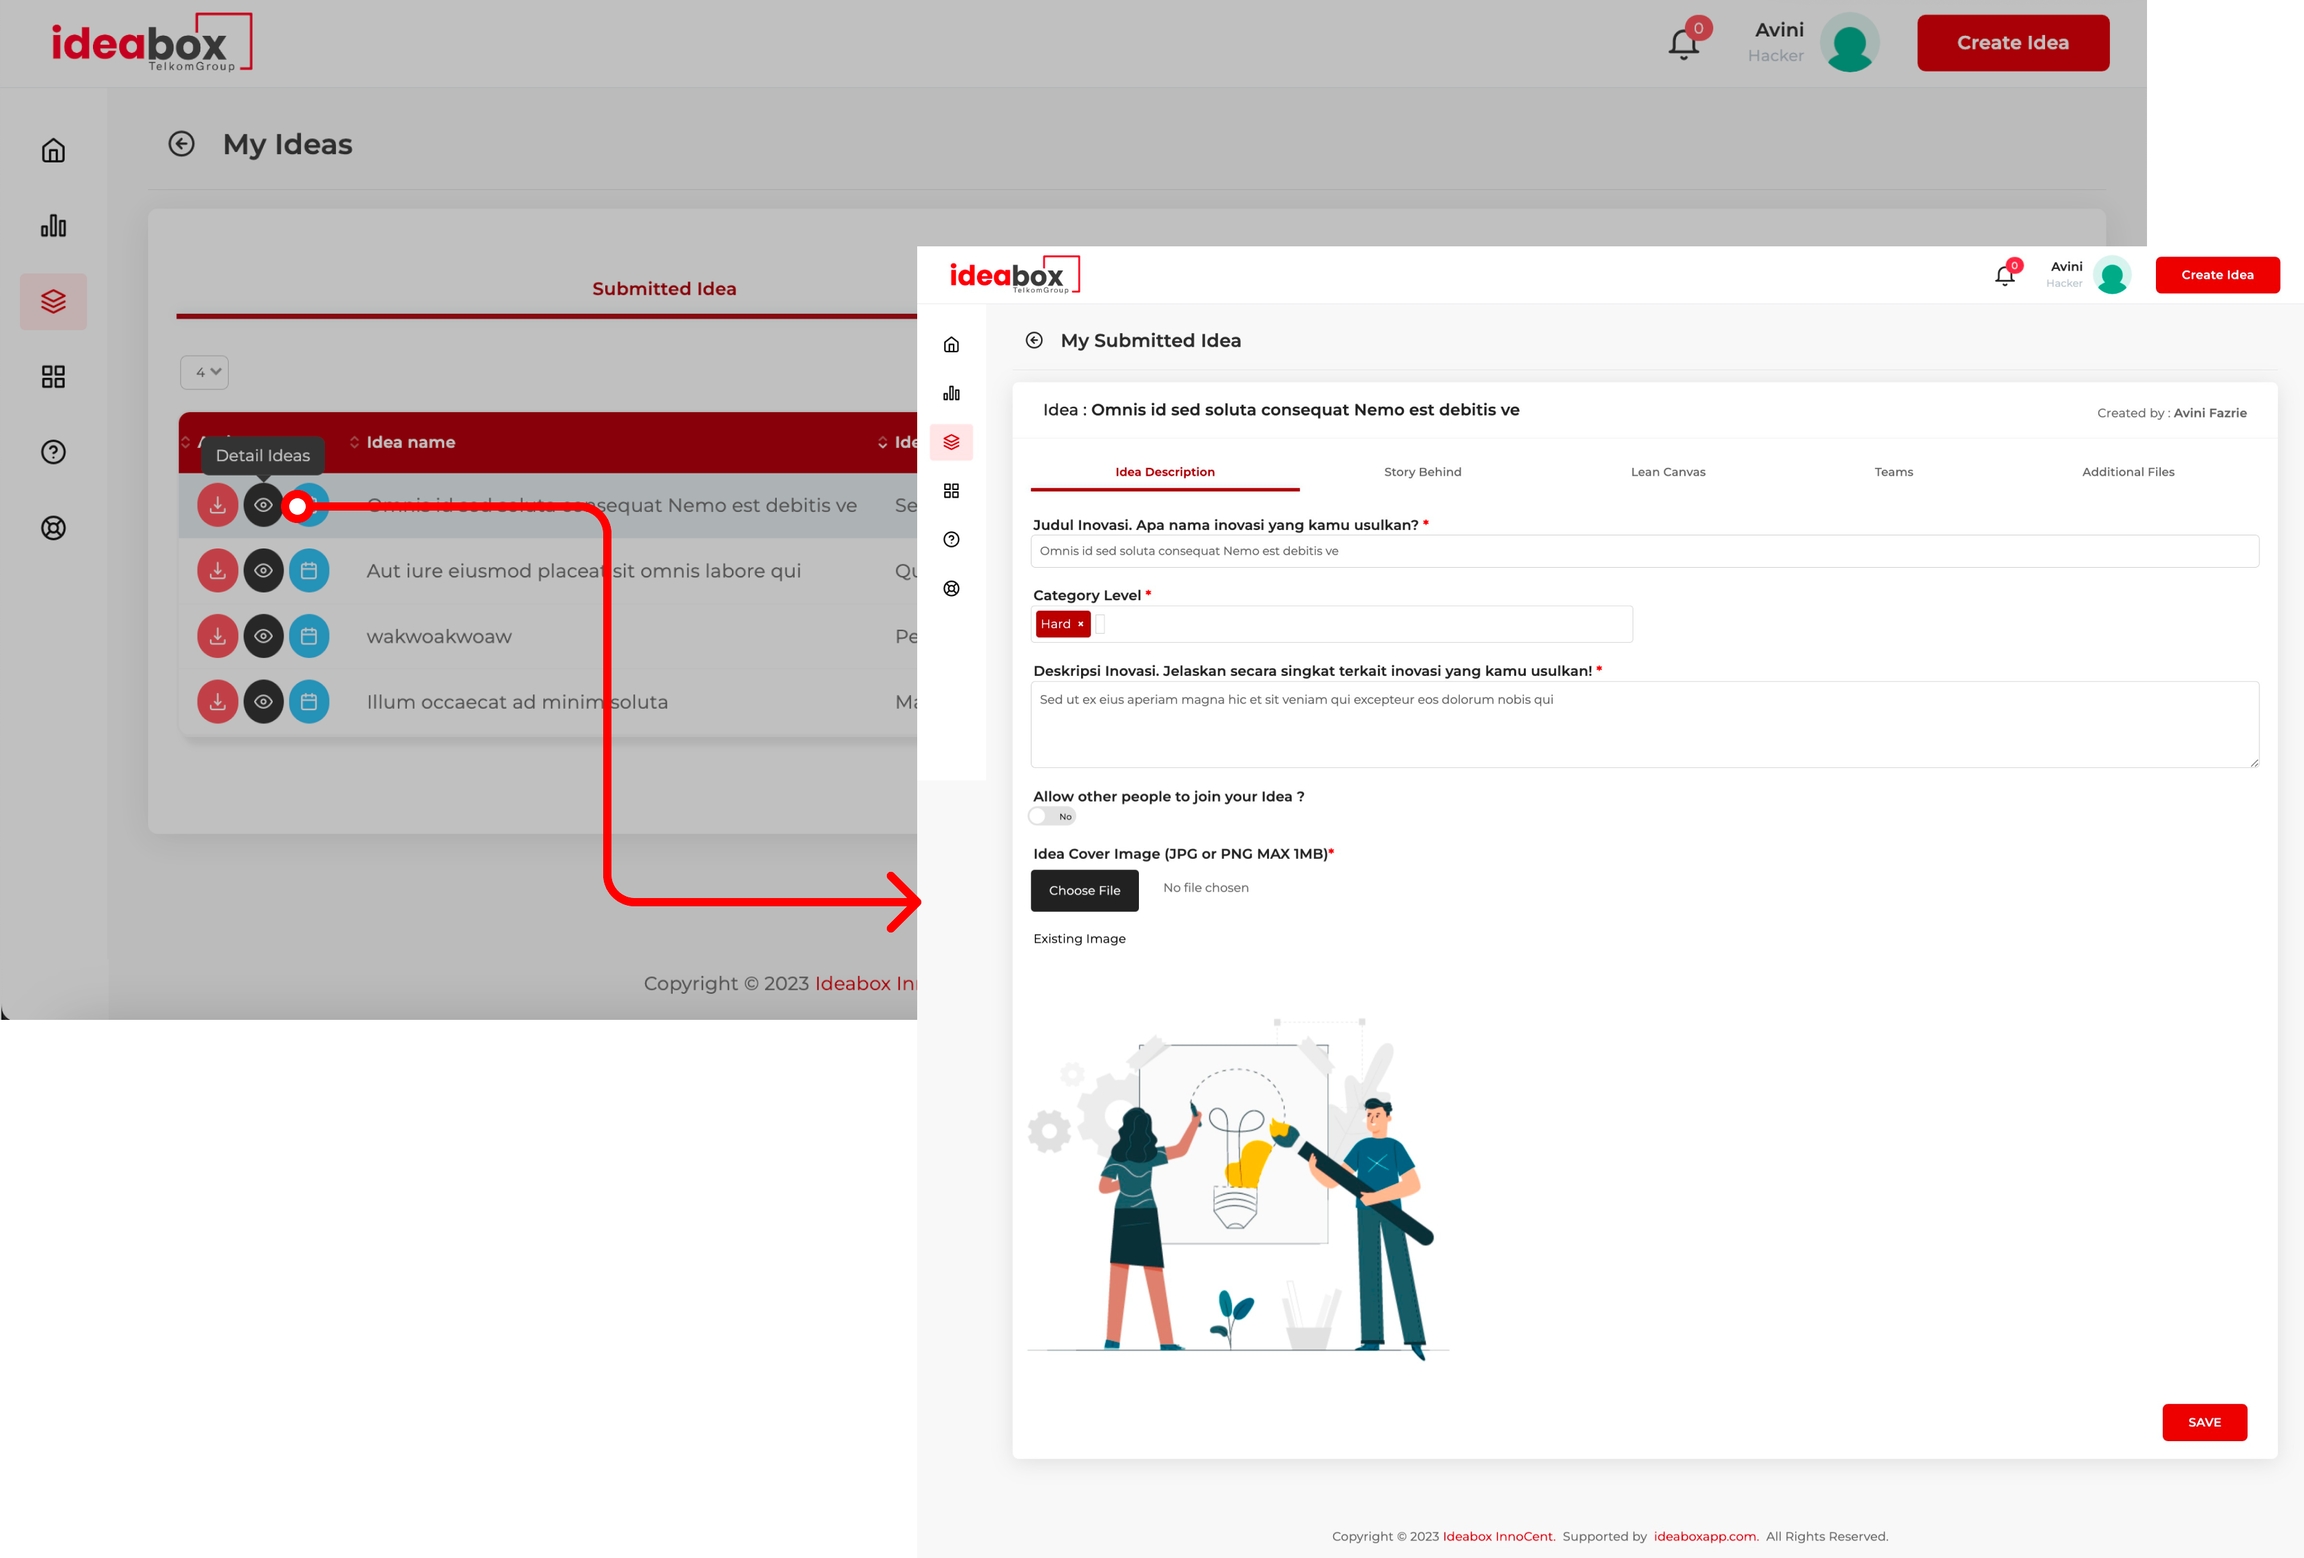
Task: Download the wakwoakwoaw idea via red icon
Action: (217, 636)
